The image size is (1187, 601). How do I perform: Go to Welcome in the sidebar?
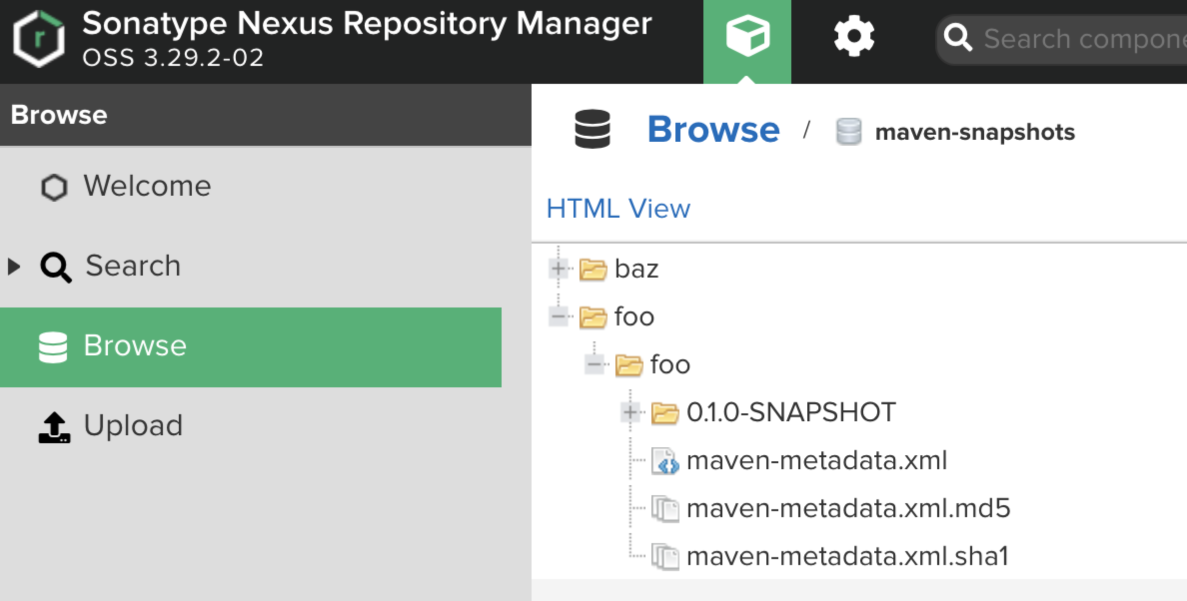[147, 186]
